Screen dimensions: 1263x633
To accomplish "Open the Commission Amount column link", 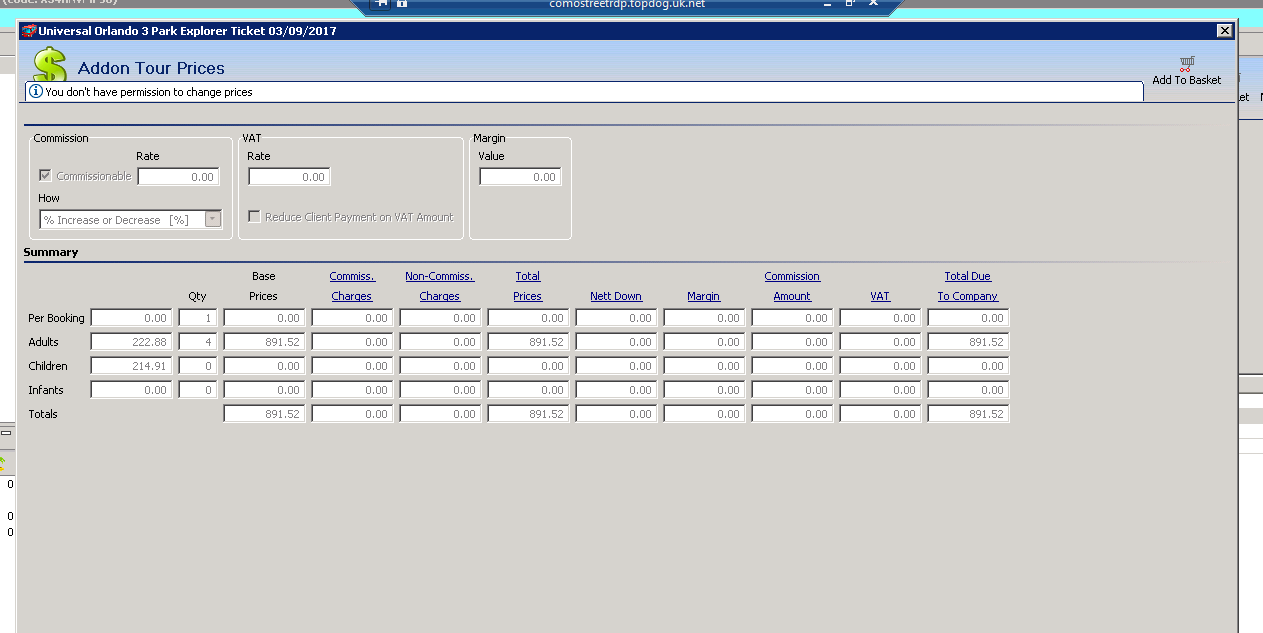I will 792,286.
